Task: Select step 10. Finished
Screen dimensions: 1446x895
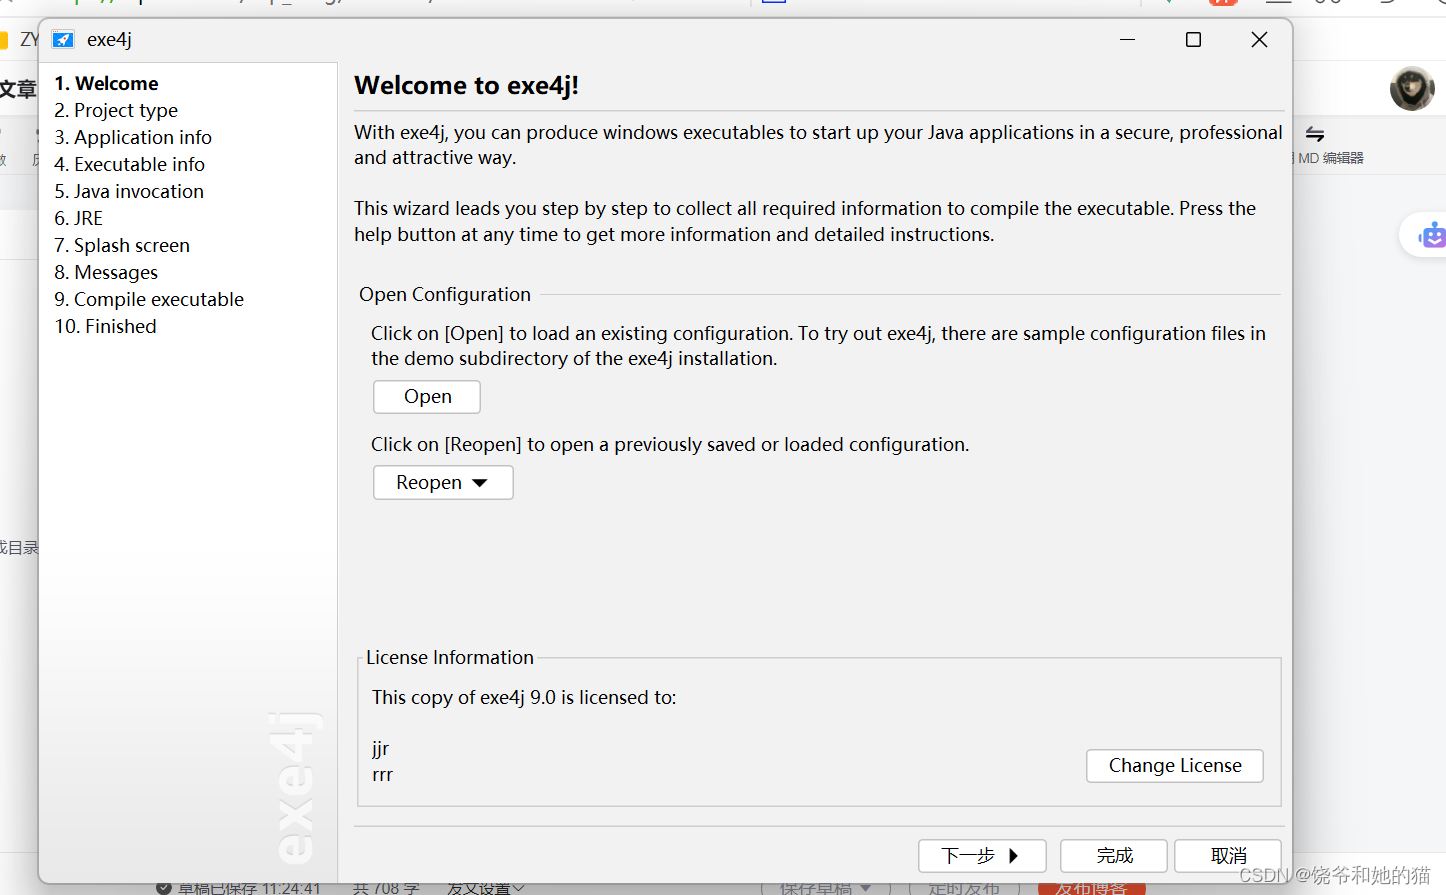Action: (105, 326)
